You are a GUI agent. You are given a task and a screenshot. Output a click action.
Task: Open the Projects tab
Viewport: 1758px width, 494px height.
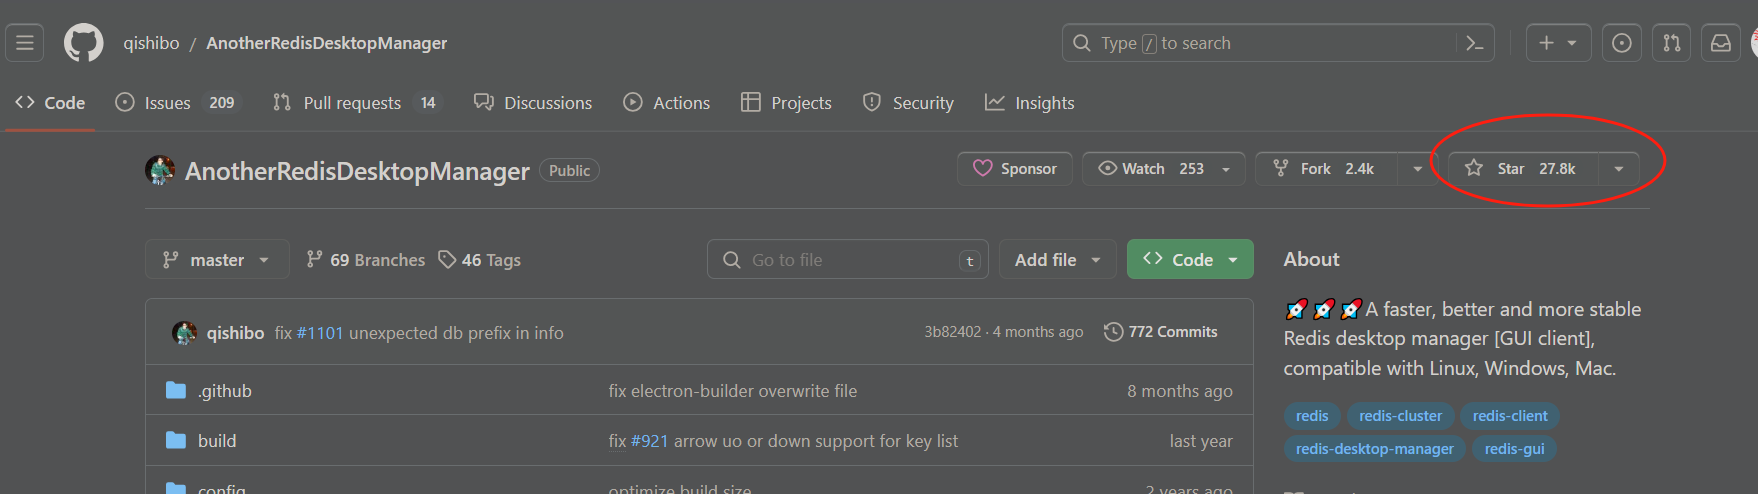point(786,103)
